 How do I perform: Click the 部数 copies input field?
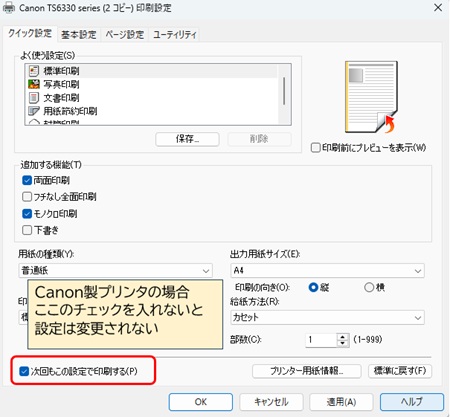coord(321,340)
